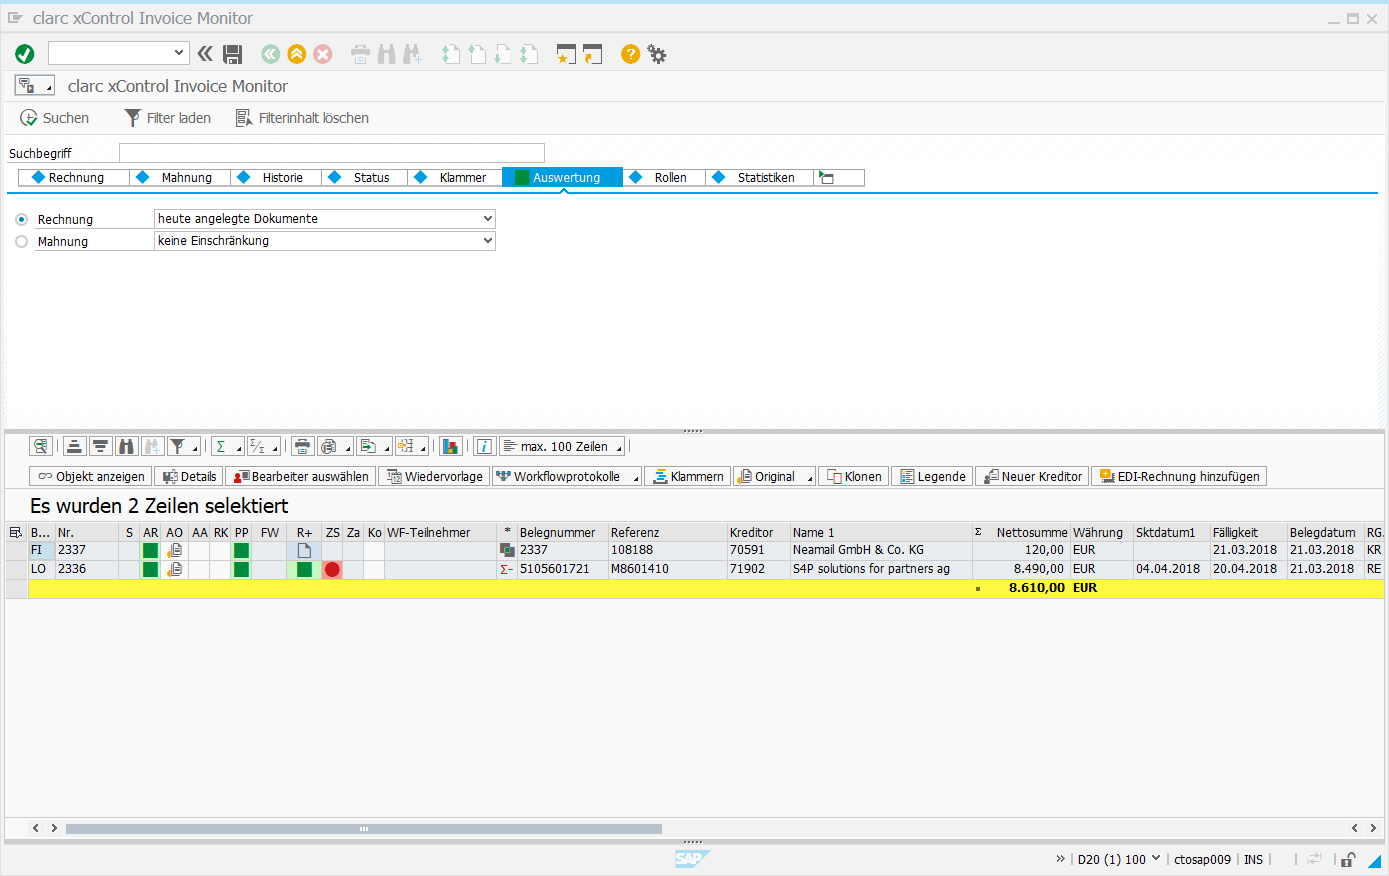Click the horizontal scrollbar of the table
Viewport: 1389px width, 876px height.
pyautogui.click(x=363, y=828)
